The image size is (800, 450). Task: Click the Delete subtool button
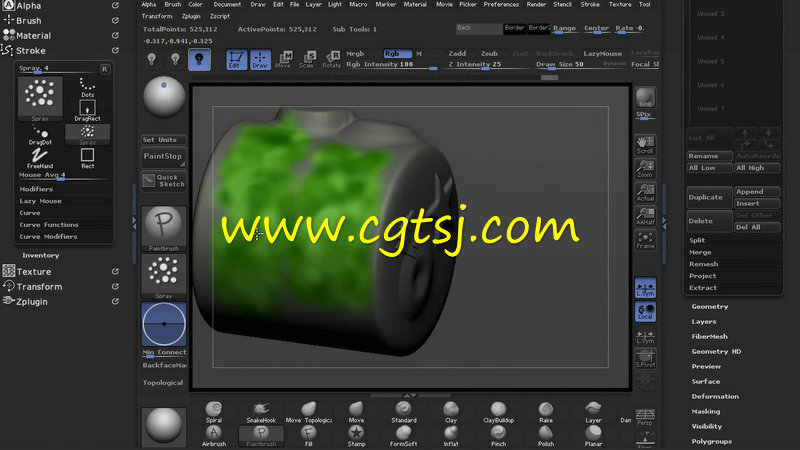pos(710,221)
